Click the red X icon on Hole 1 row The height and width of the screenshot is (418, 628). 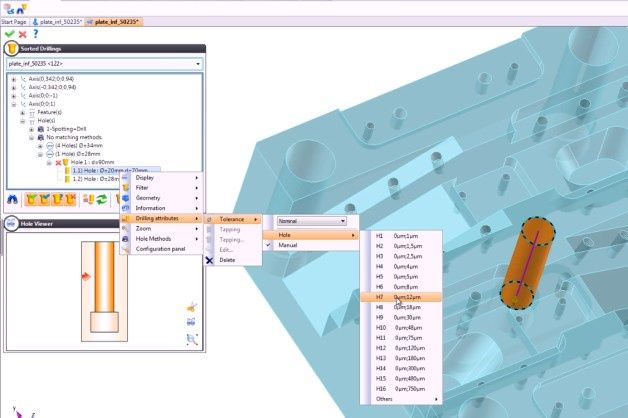[58, 163]
